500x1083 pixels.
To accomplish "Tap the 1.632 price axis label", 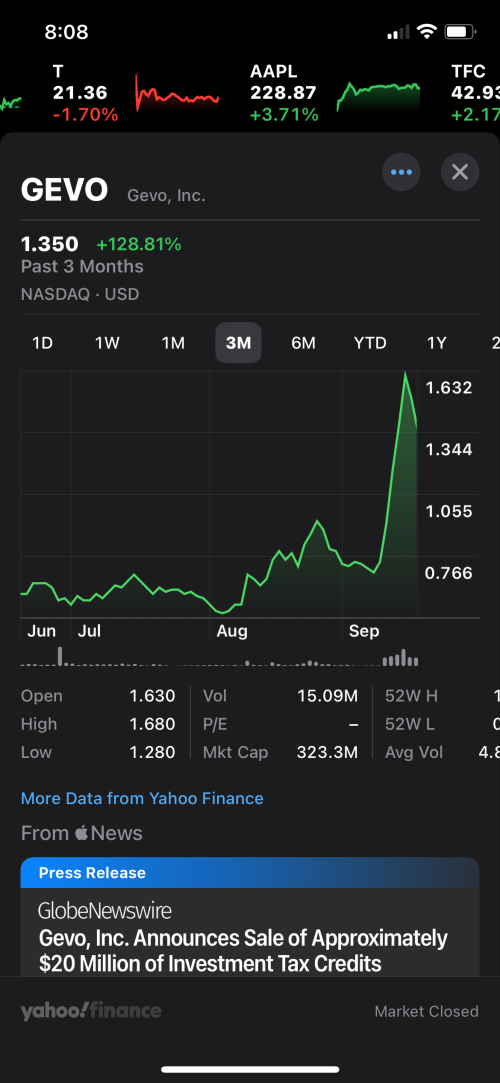I will click(449, 387).
